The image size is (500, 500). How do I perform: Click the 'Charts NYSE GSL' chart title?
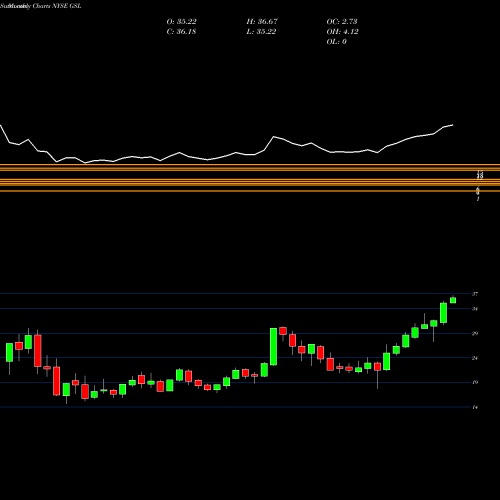(x=57, y=6)
